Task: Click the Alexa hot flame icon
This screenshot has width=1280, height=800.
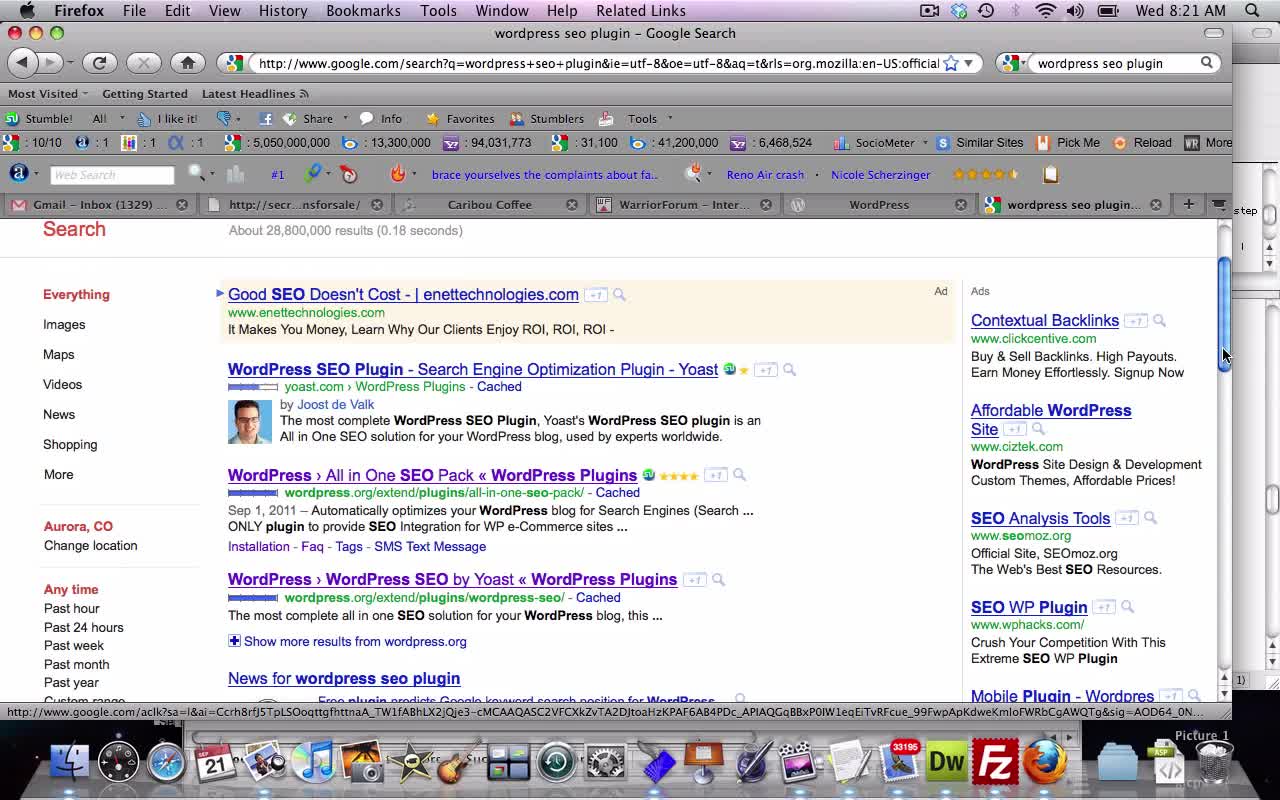Action: tap(397, 174)
